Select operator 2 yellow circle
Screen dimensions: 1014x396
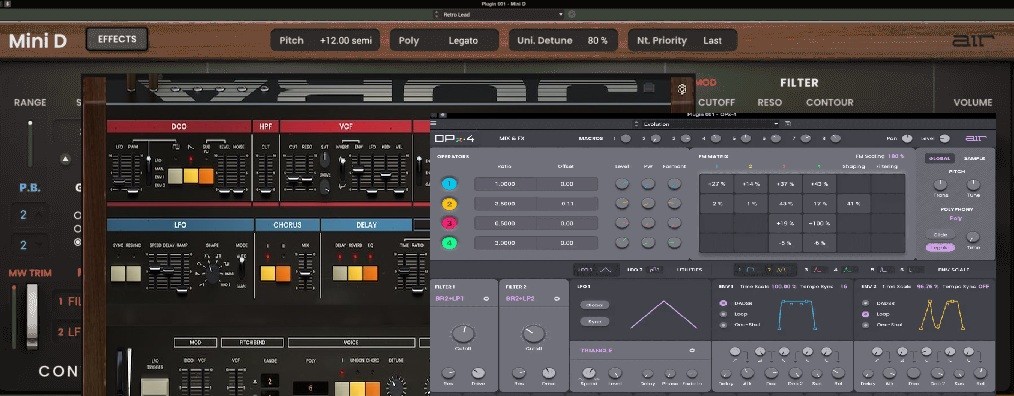[x=449, y=204]
